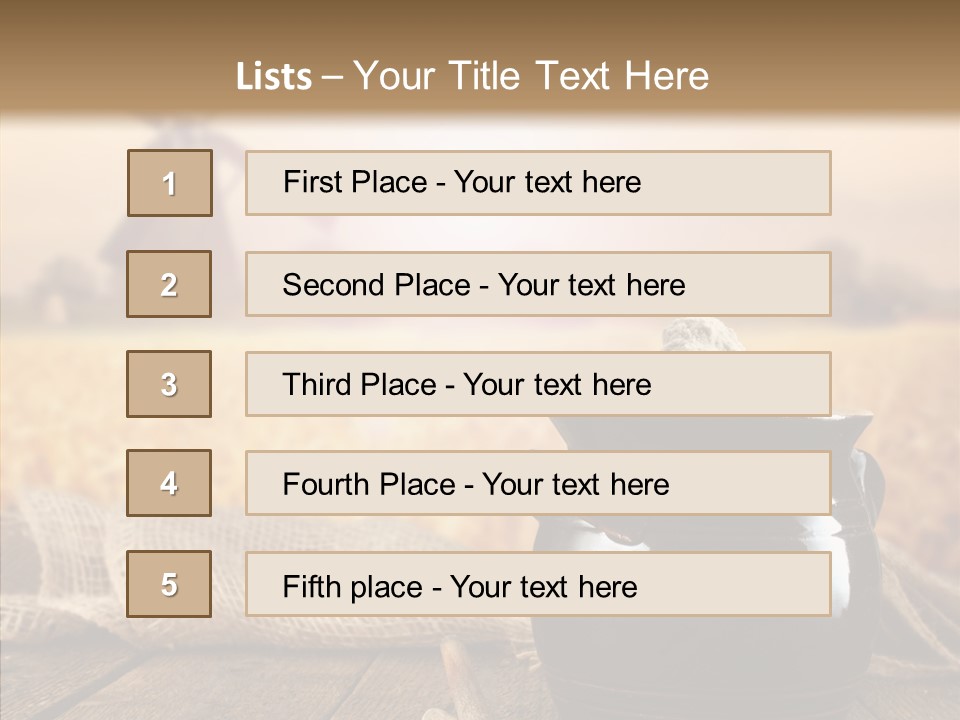This screenshot has width=960, height=720.
Task: Select the Fourth Place text box
Action: tap(538, 483)
